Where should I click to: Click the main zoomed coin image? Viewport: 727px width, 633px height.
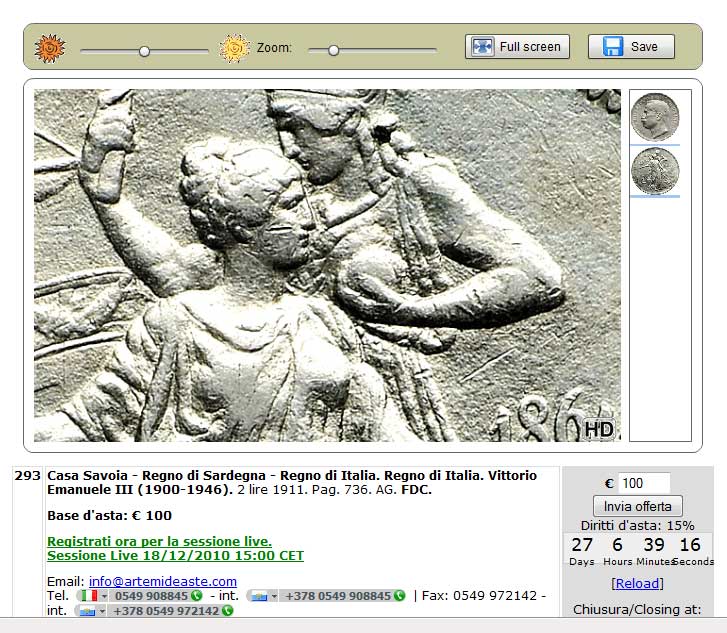click(327, 265)
